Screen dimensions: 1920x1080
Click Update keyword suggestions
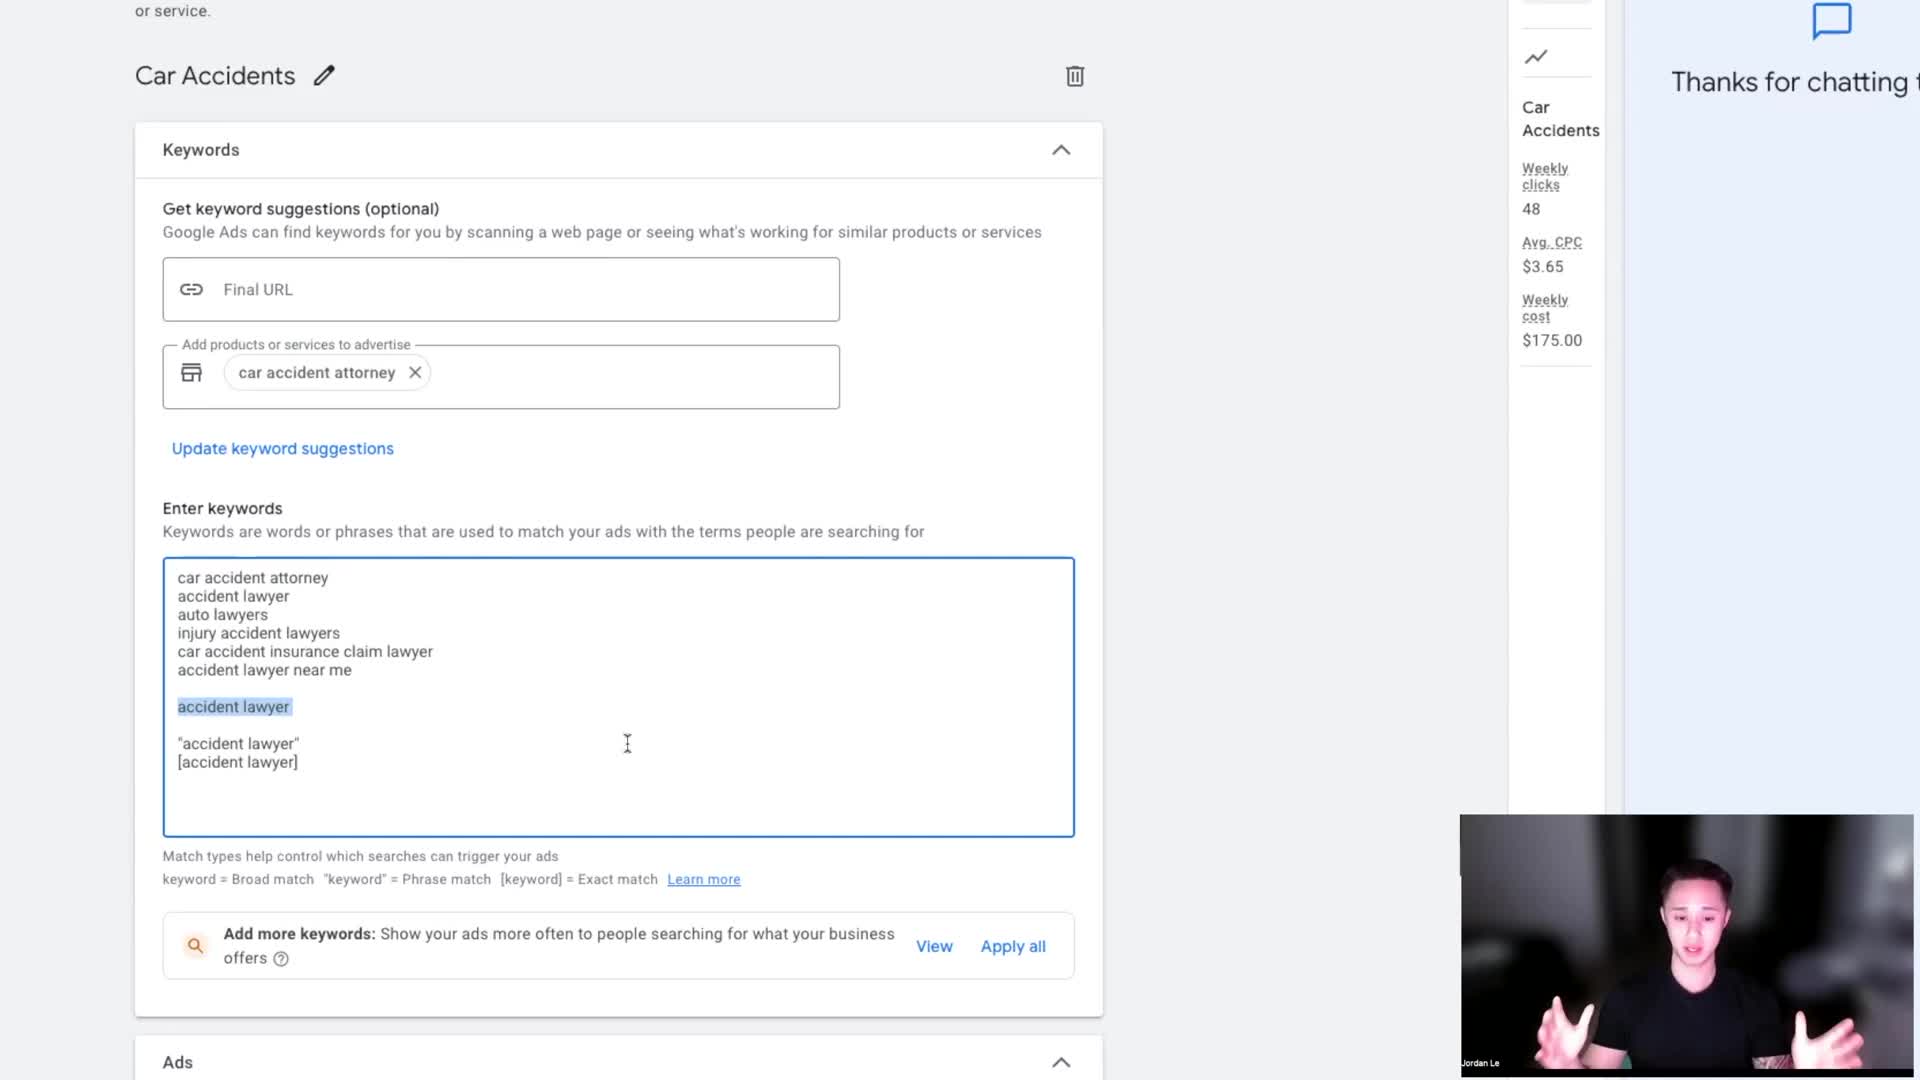tap(283, 449)
